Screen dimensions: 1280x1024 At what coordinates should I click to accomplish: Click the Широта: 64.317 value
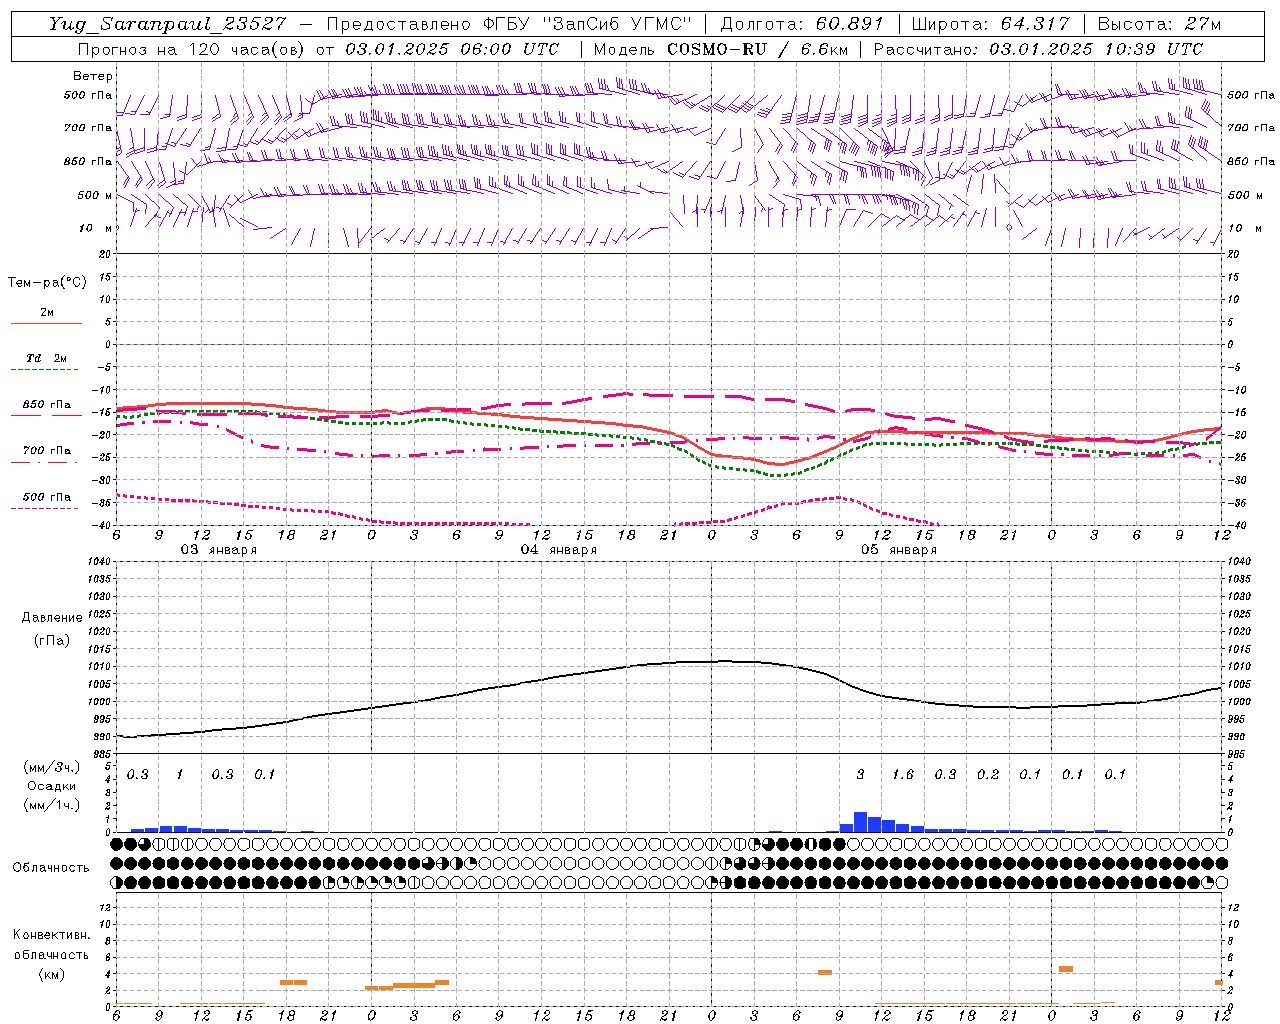click(x=989, y=24)
